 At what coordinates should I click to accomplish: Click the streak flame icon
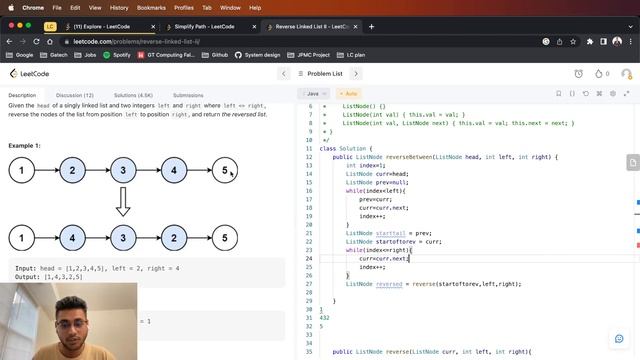coord(598,73)
